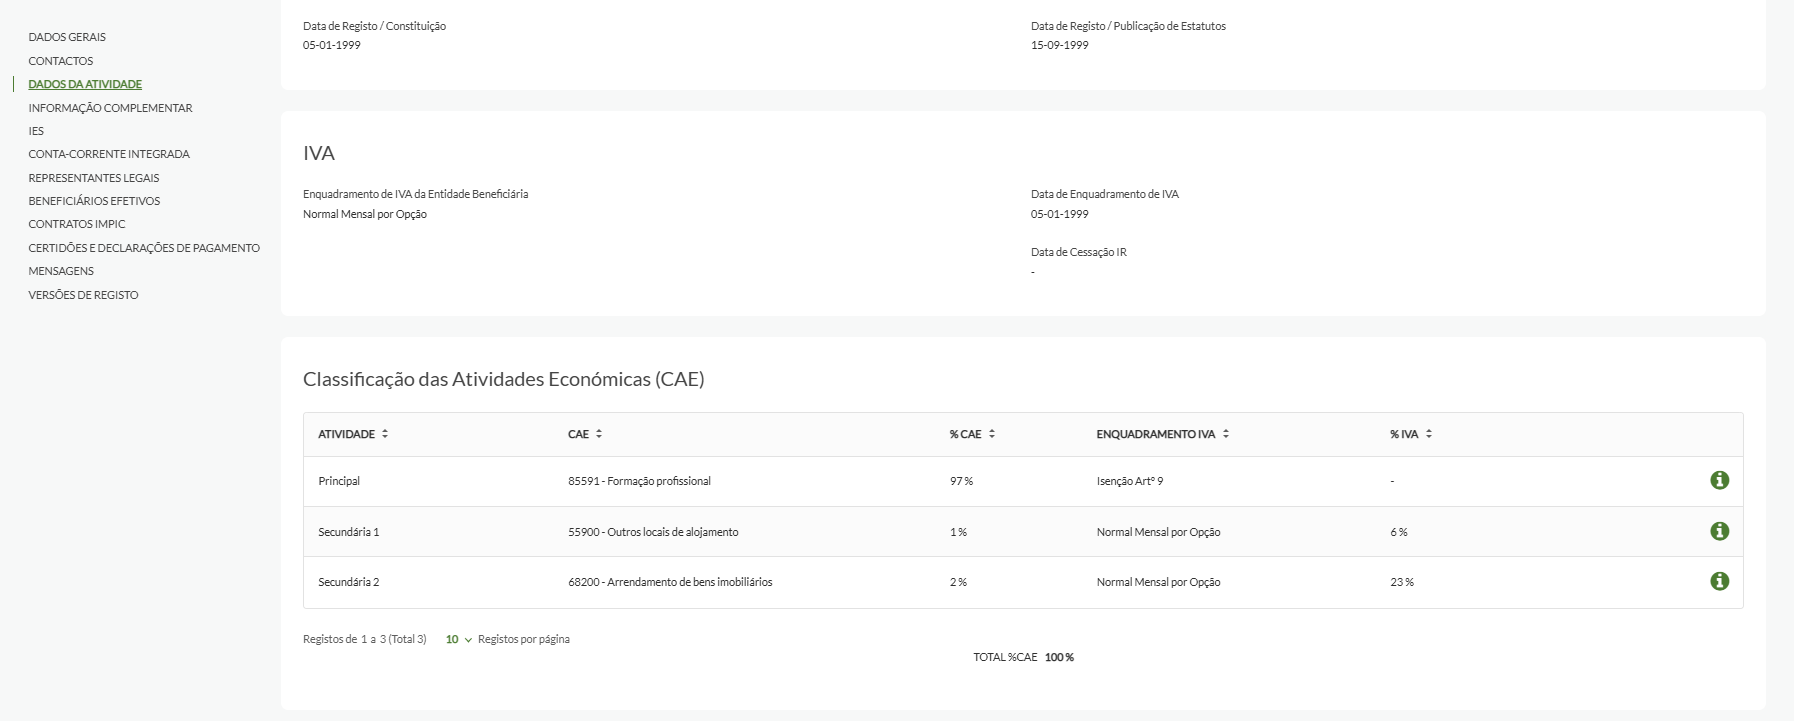Navigate to Informação Complementar

click(x=110, y=108)
